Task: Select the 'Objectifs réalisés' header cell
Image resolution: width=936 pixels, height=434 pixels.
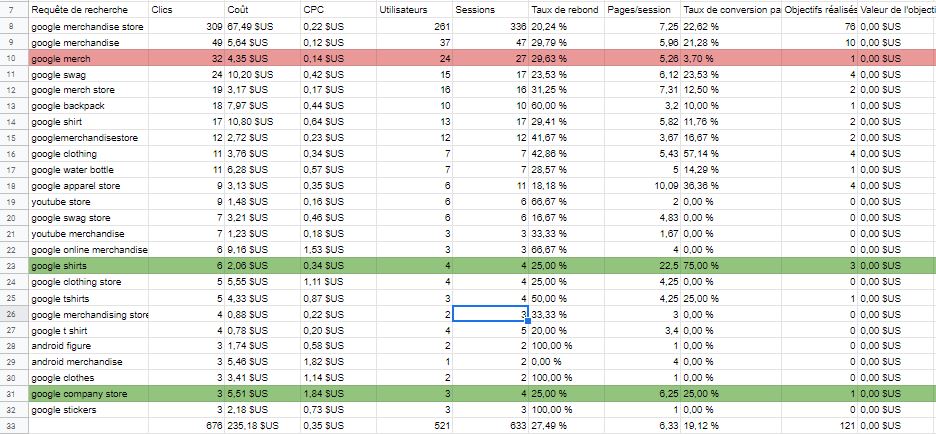Action: [820, 10]
